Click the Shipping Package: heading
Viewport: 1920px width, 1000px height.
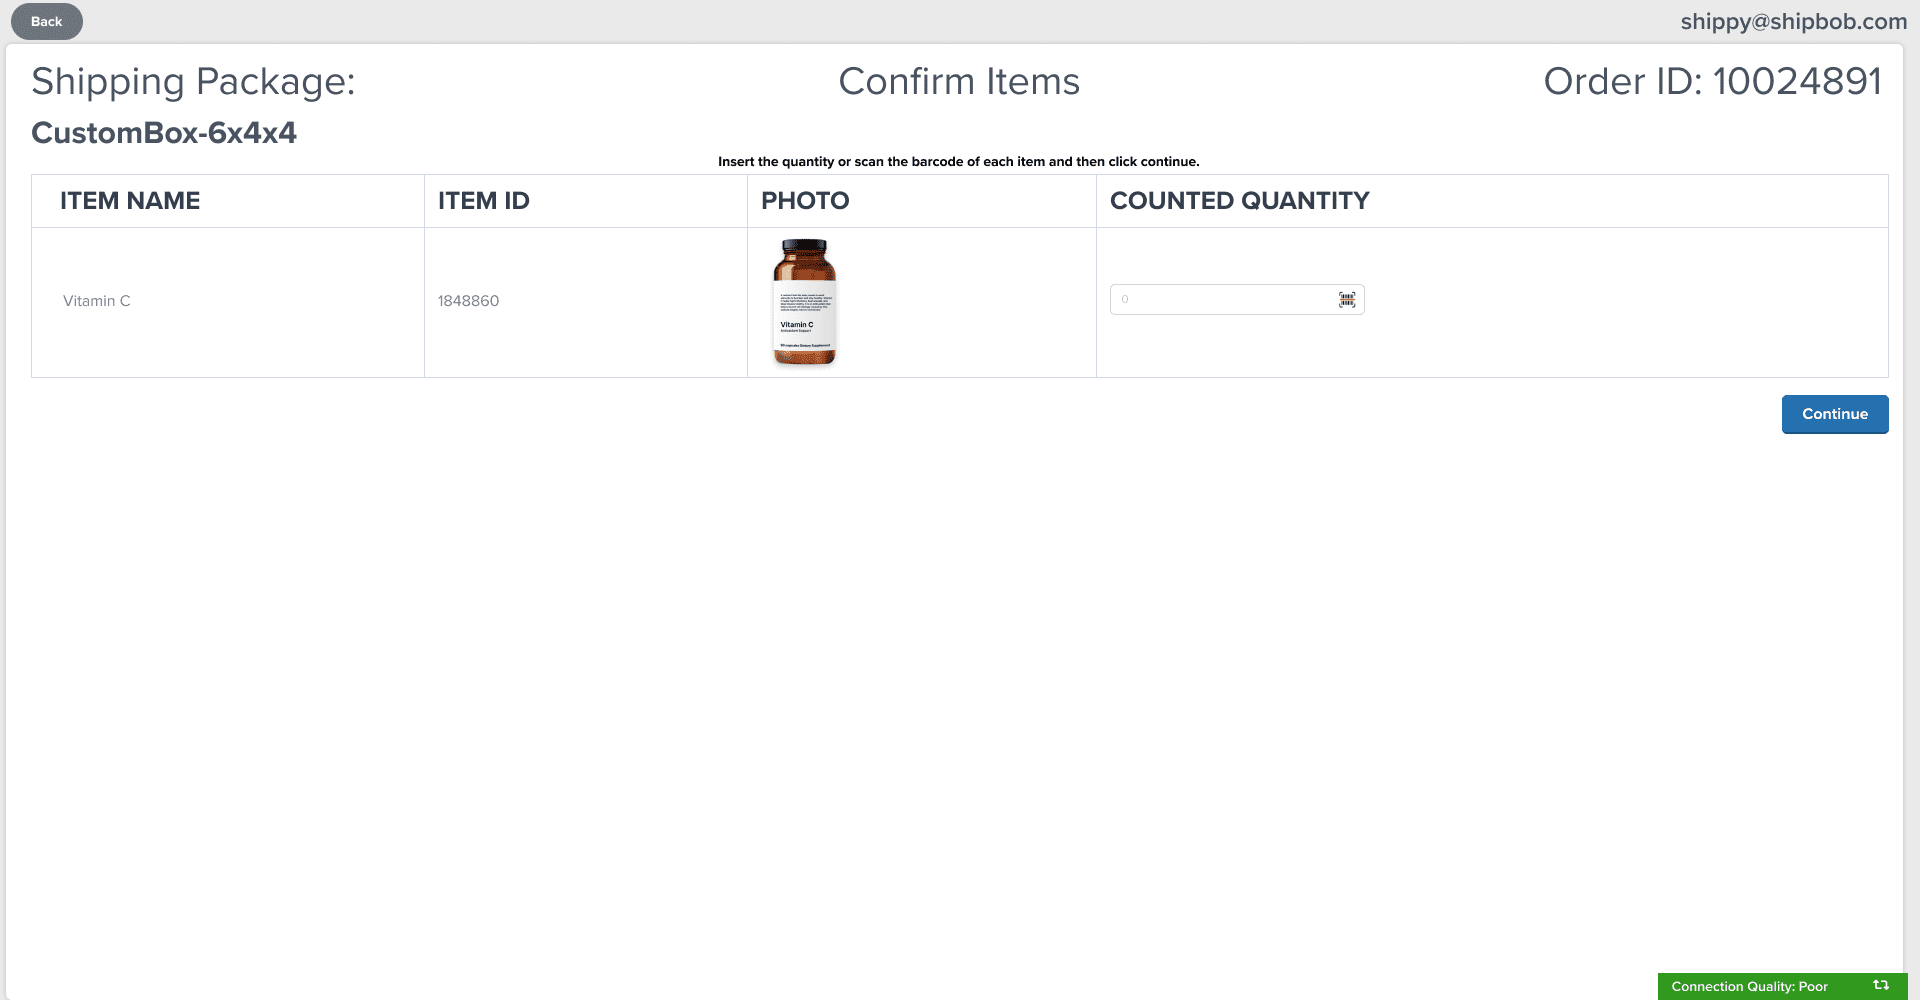tap(193, 82)
